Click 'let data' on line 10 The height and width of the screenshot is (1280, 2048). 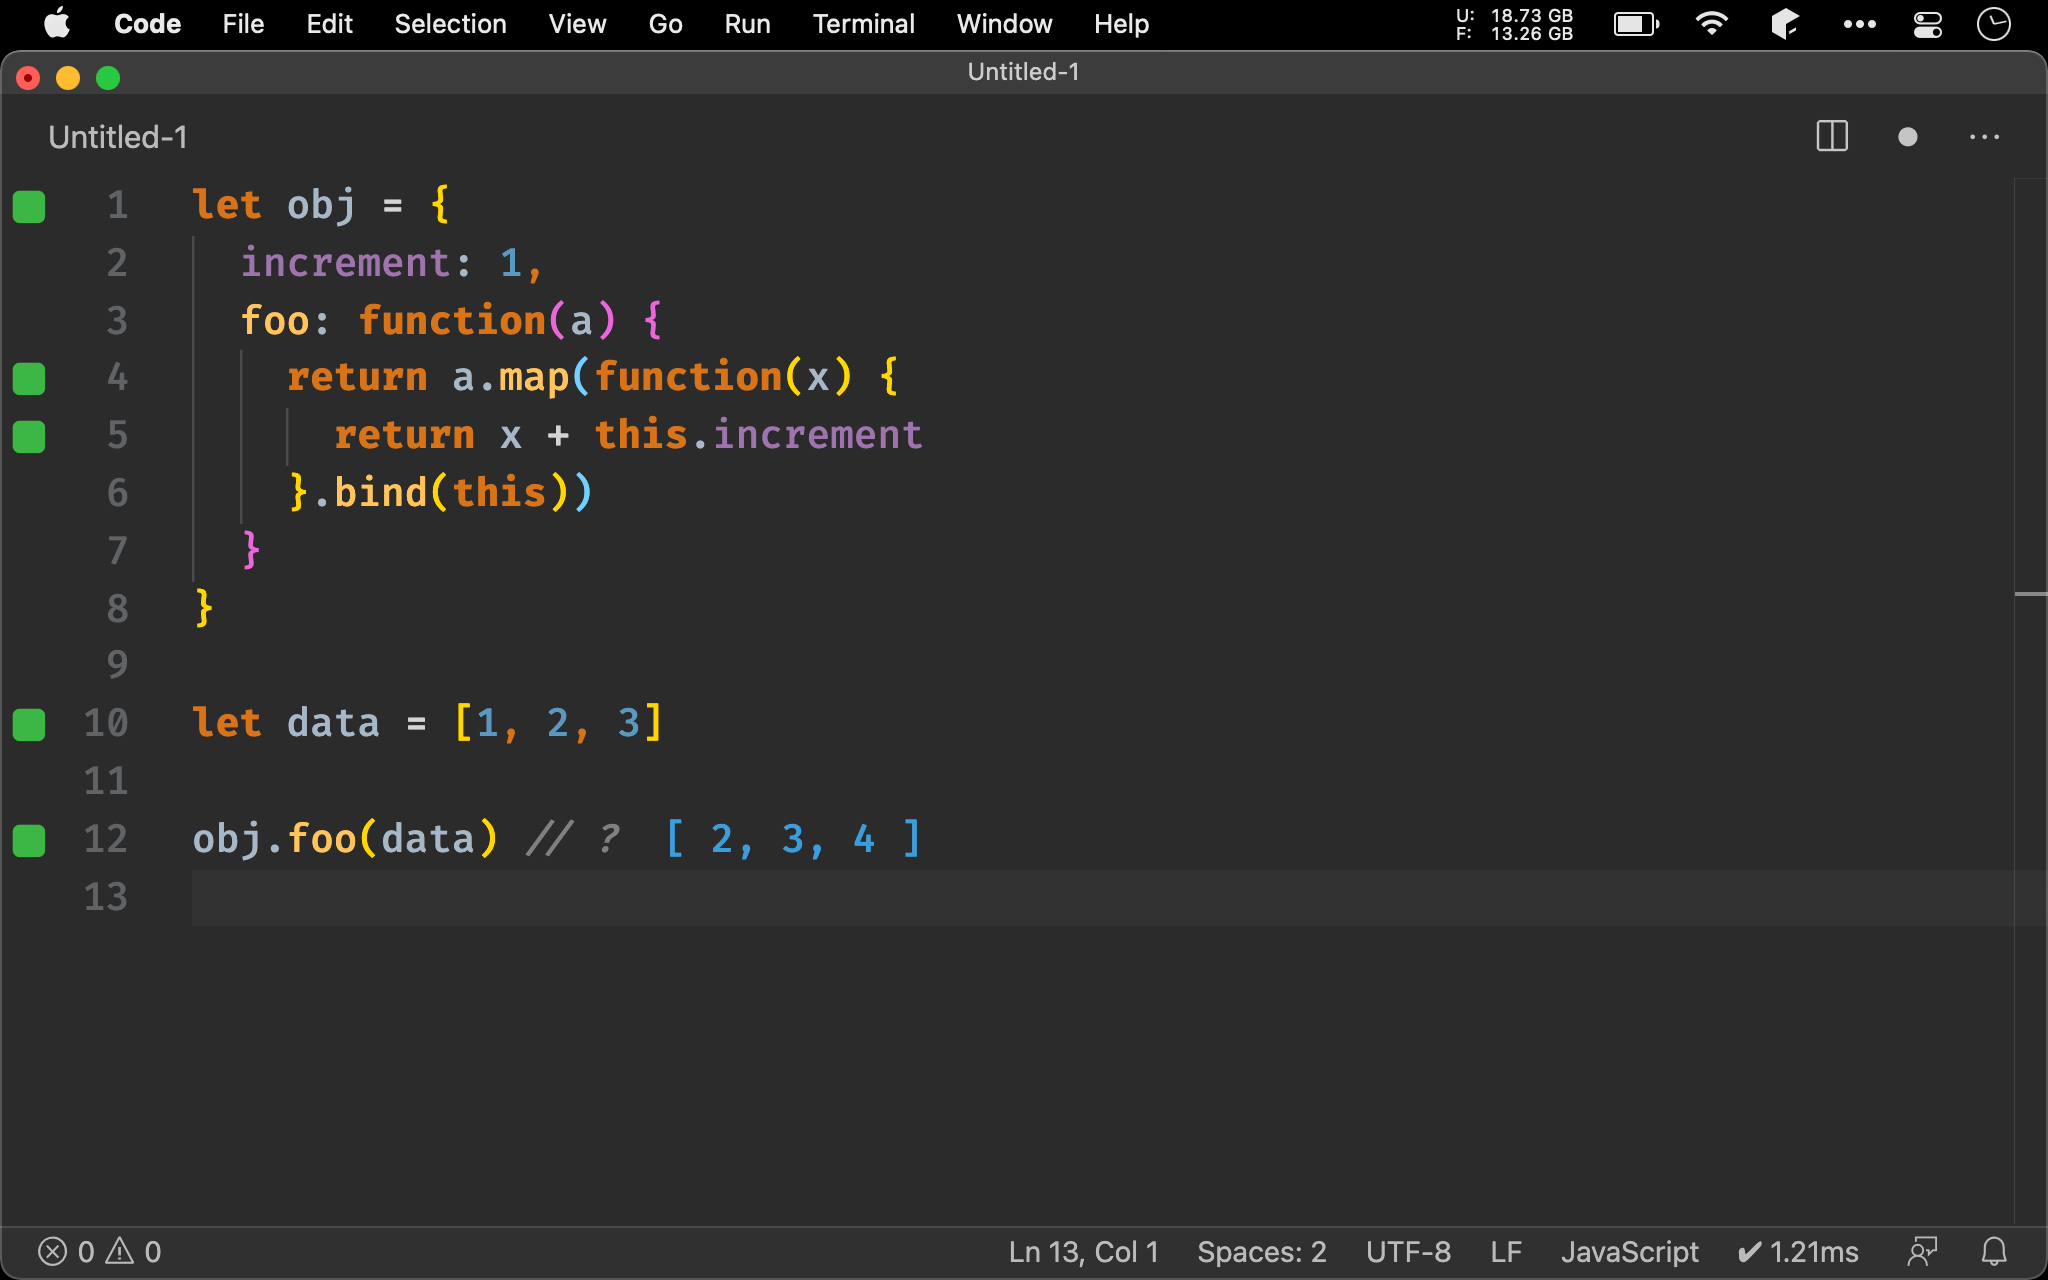click(286, 723)
